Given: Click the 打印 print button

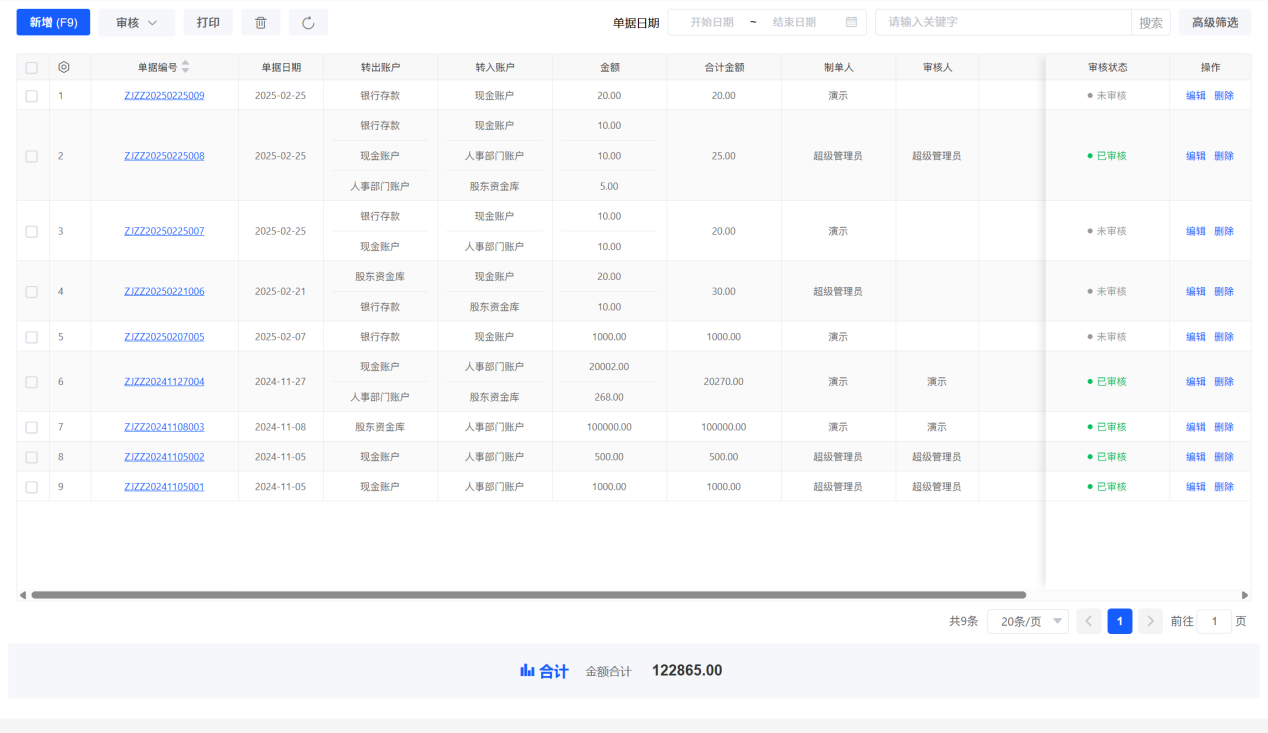Looking at the screenshot, I should (x=208, y=23).
